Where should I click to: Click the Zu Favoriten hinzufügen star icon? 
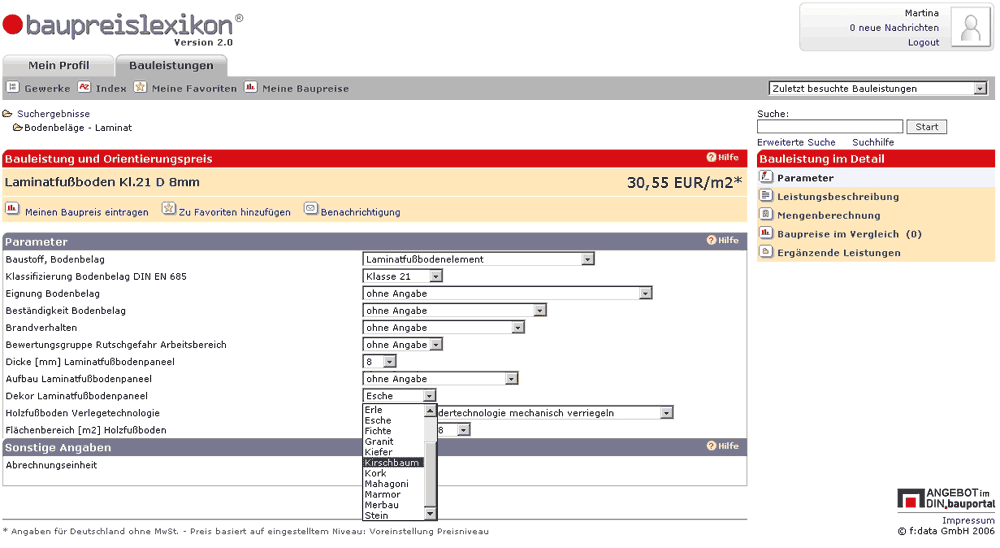click(x=168, y=209)
